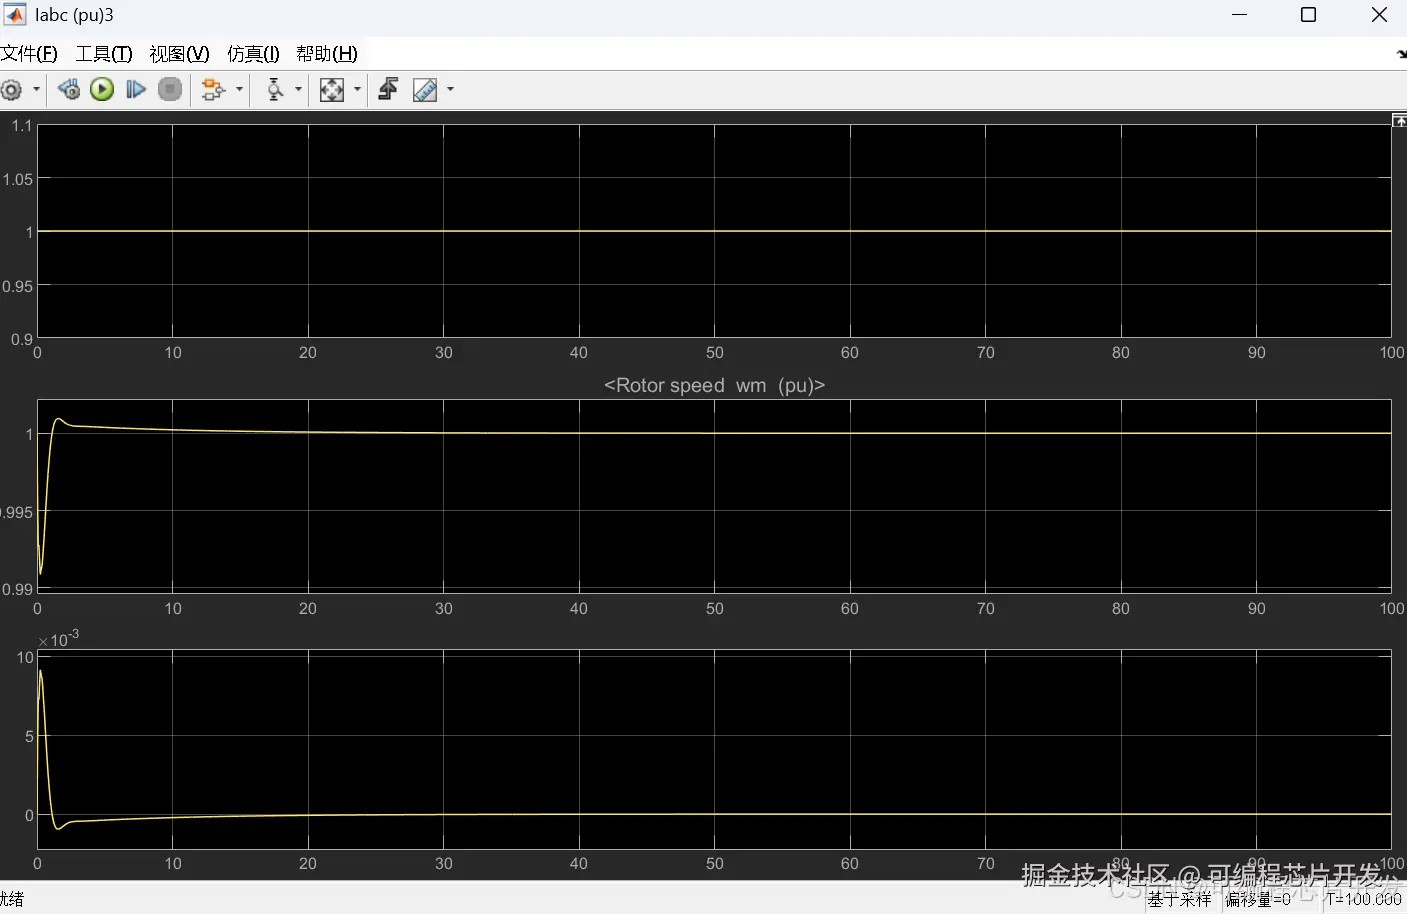Click the step forward icon
This screenshot has width=1407, height=914.
136,90
